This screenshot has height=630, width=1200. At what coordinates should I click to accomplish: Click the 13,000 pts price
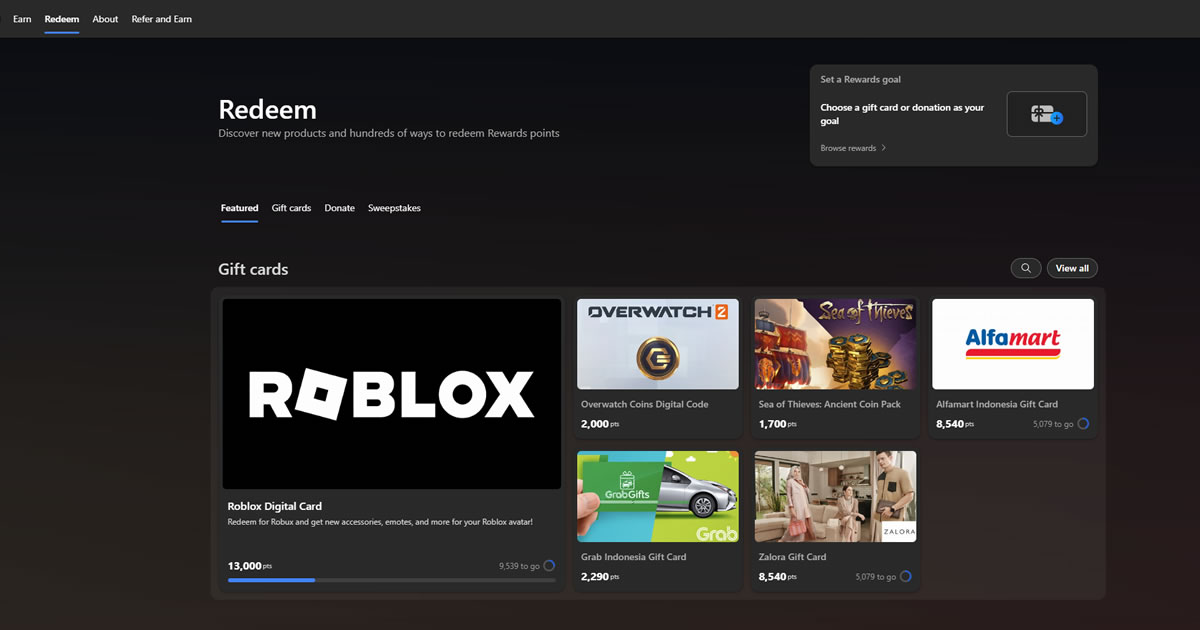pos(250,566)
